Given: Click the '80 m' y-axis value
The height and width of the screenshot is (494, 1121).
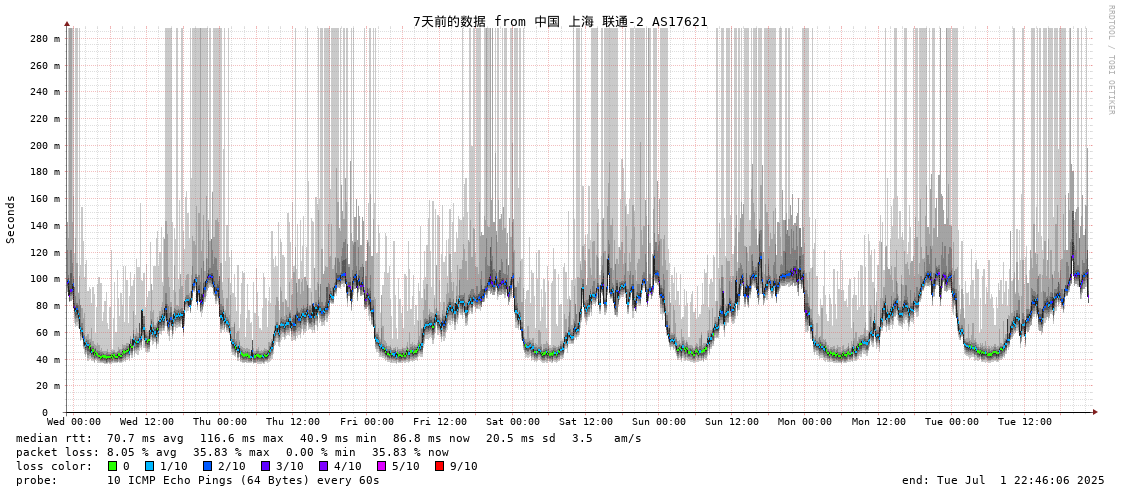Looking at the screenshot, I should [49, 305].
